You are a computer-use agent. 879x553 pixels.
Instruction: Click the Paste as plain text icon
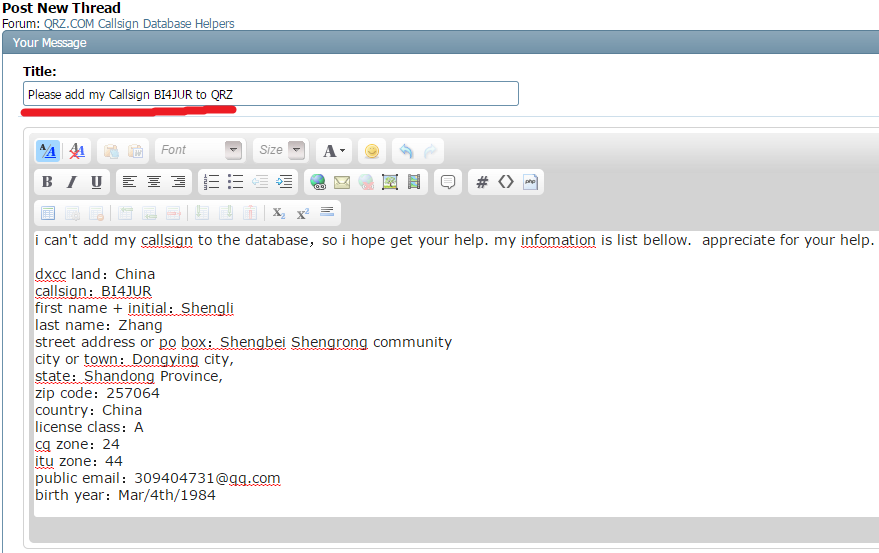111,151
